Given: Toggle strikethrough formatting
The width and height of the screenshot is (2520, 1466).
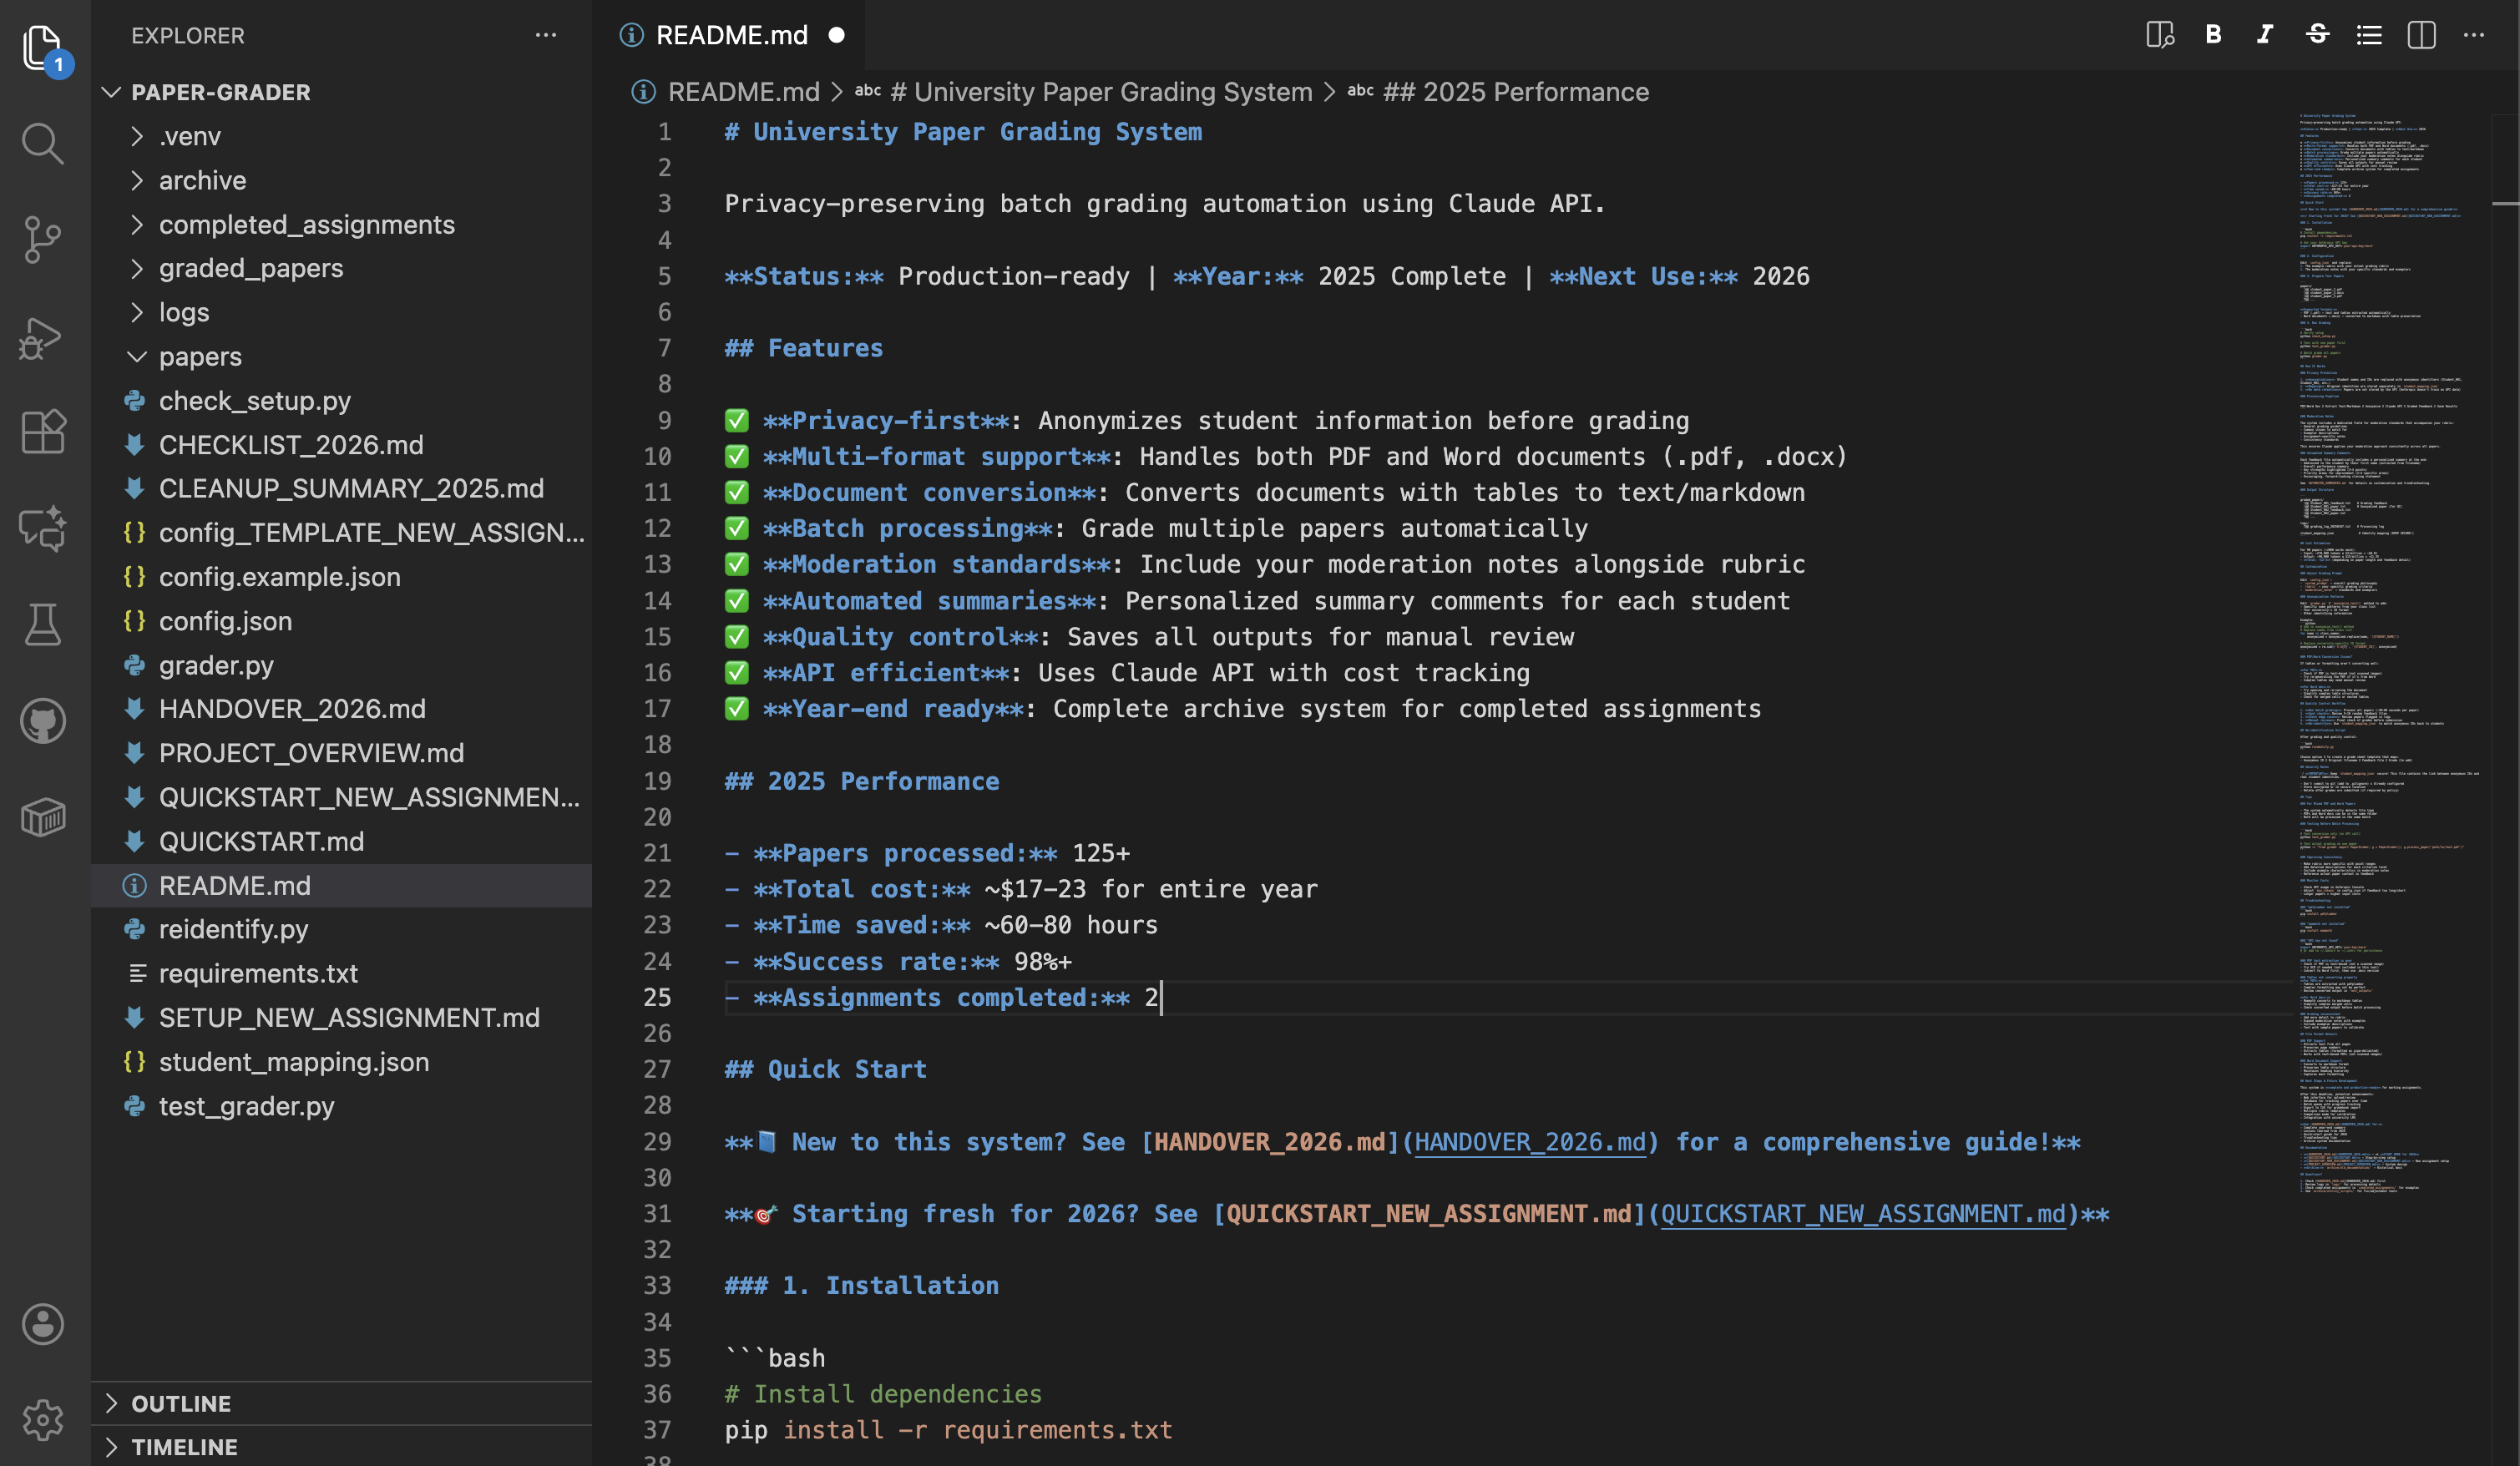Looking at the screenshot, I should click(2317, 35).
